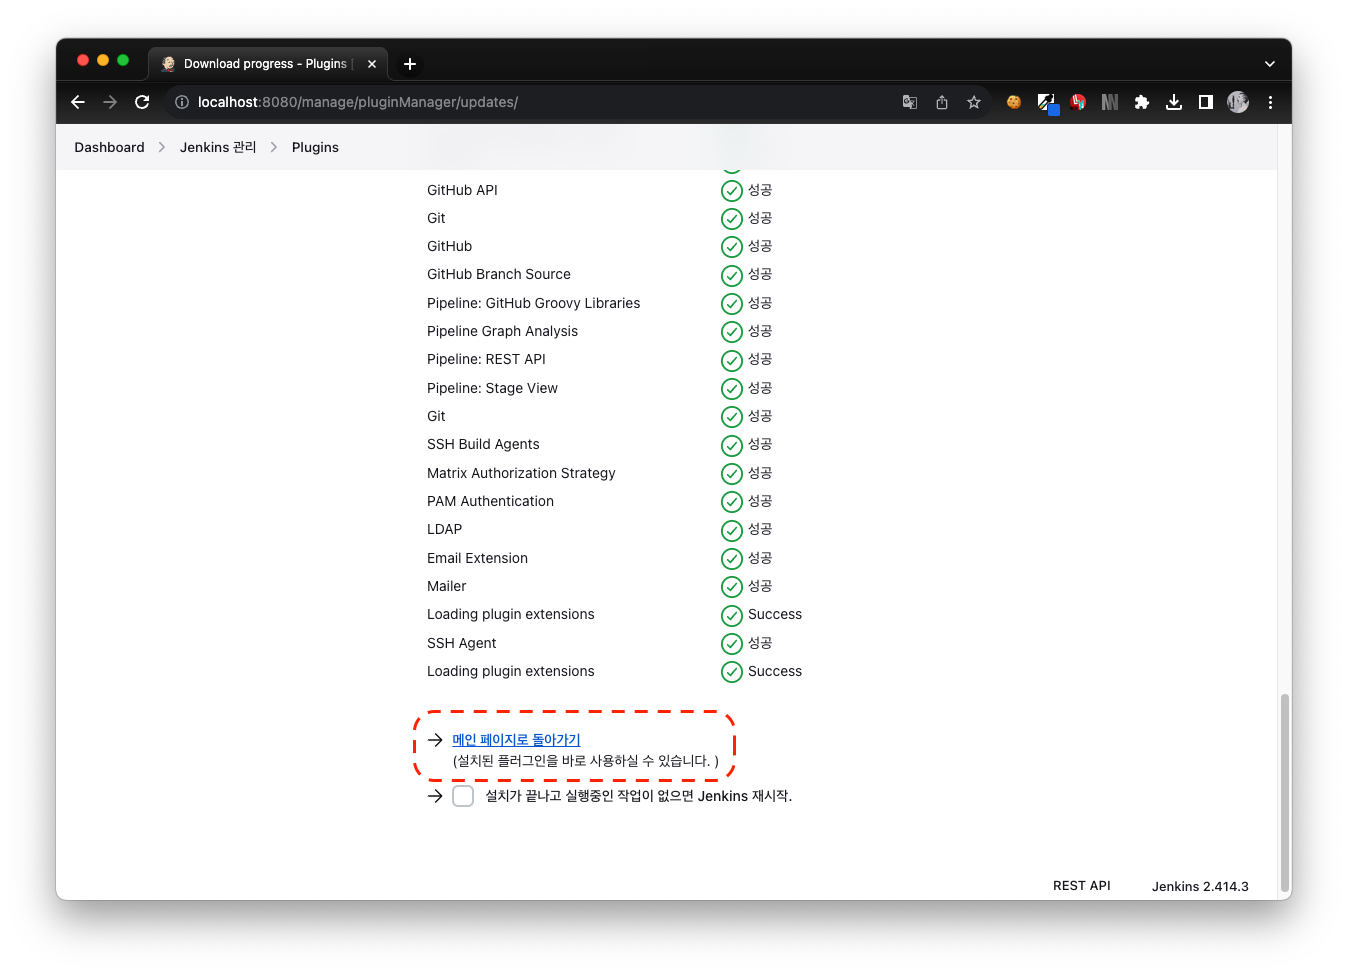
Task: Open Google Translate for this page
Action: (910, 102)
